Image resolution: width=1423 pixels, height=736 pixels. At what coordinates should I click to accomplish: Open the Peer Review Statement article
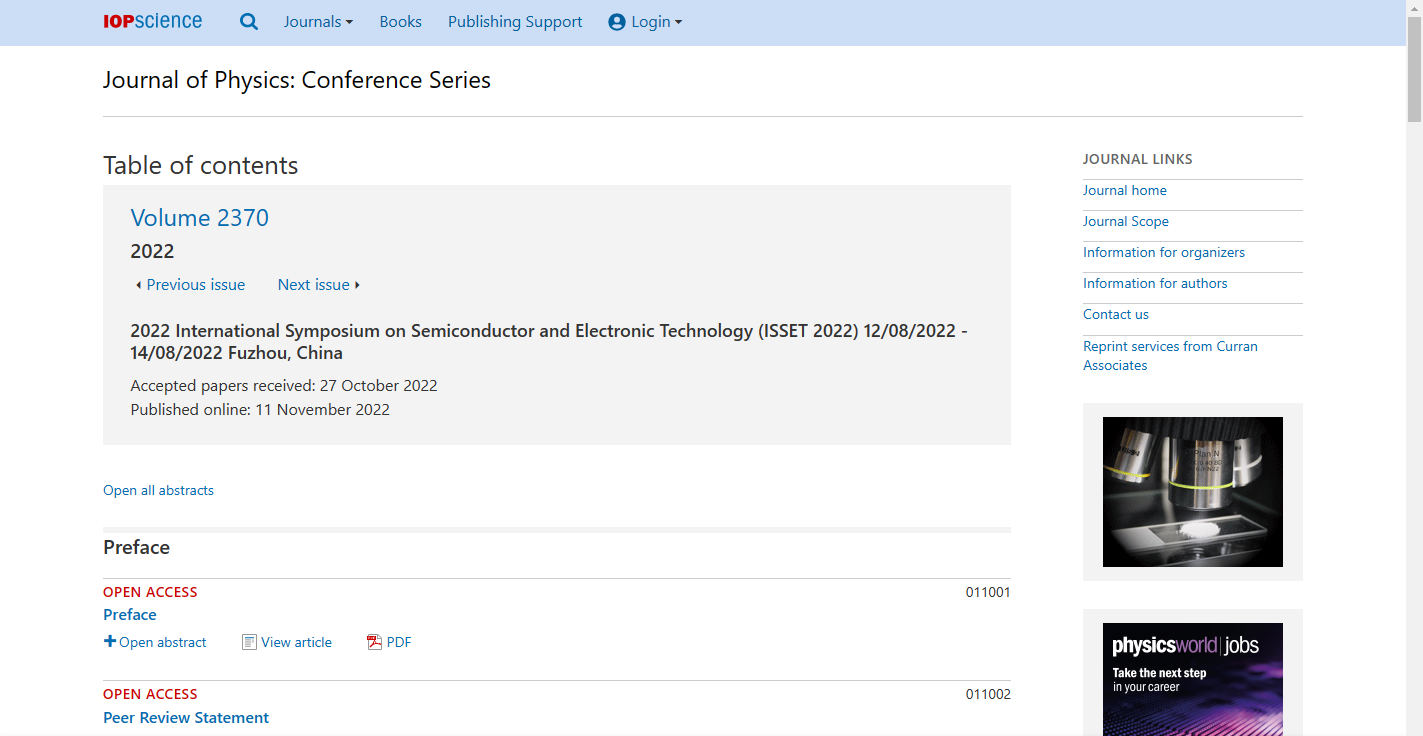pyautogui.click(x=186, y=717)
